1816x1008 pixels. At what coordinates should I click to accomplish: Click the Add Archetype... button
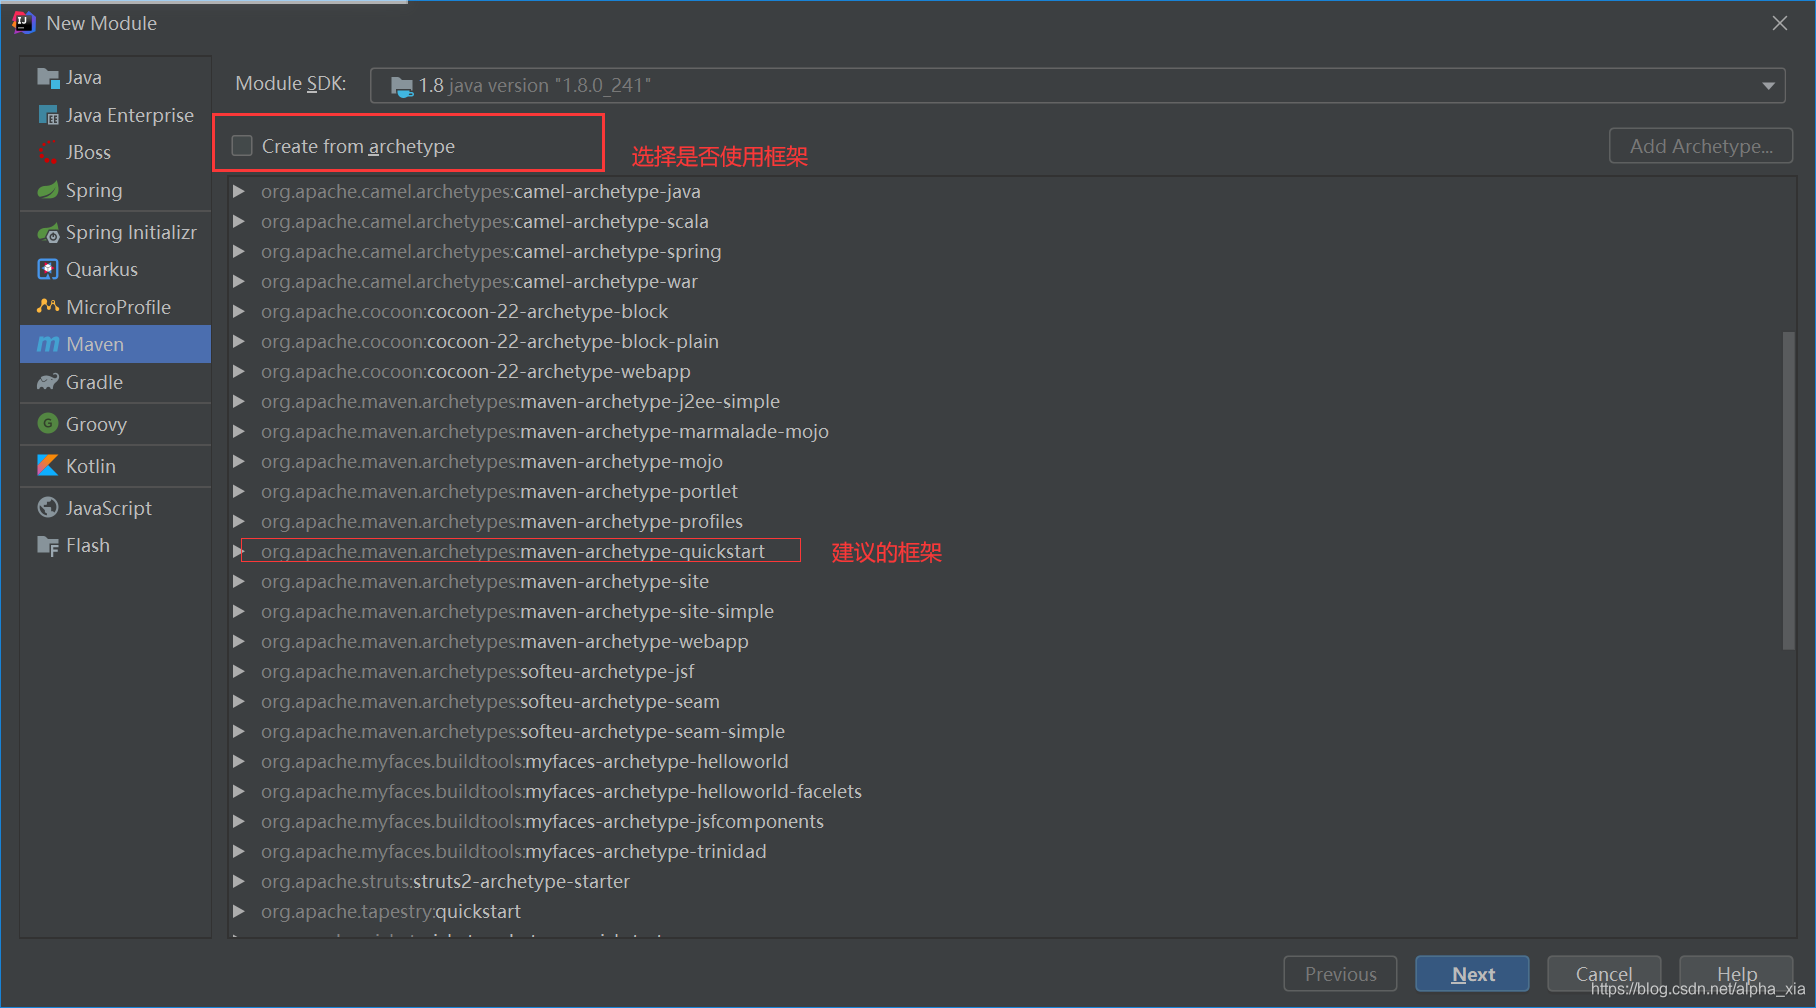pos(1701,146)
